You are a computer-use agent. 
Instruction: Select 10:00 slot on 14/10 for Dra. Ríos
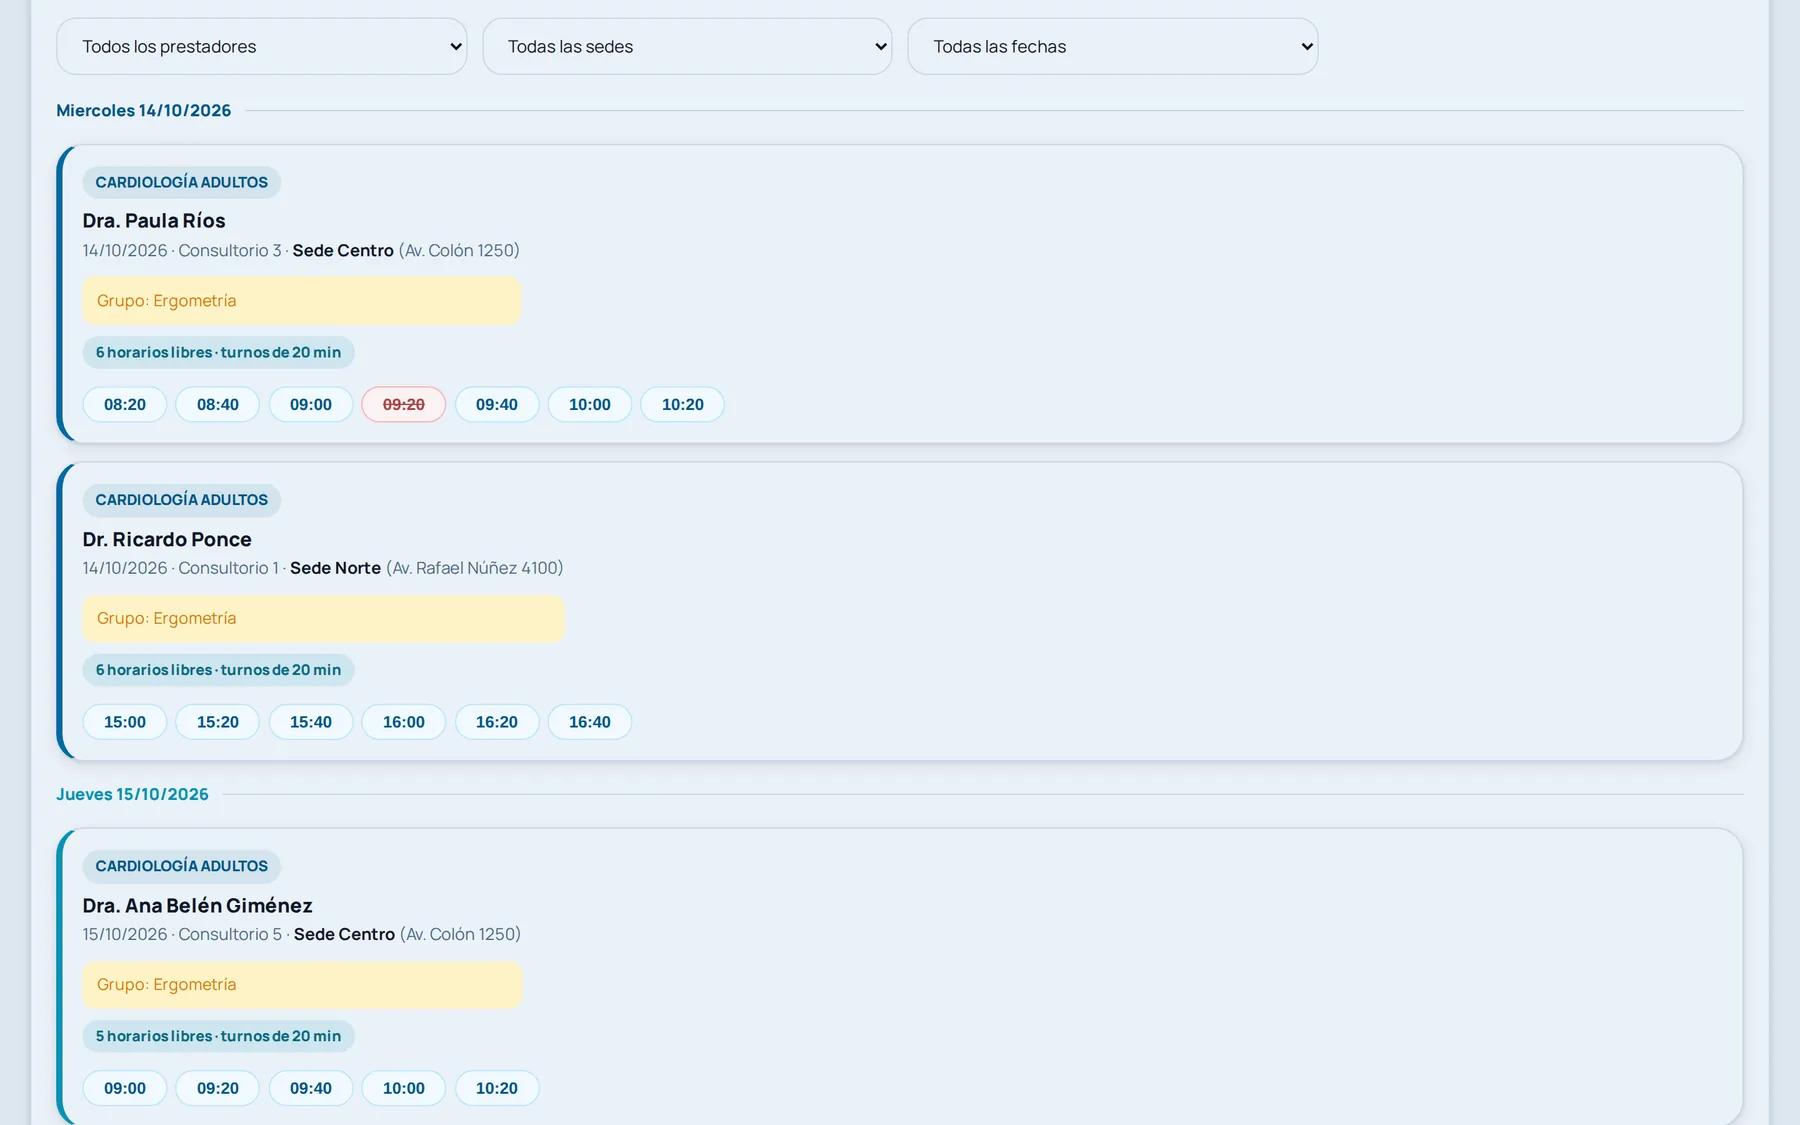tap(590, 404)
